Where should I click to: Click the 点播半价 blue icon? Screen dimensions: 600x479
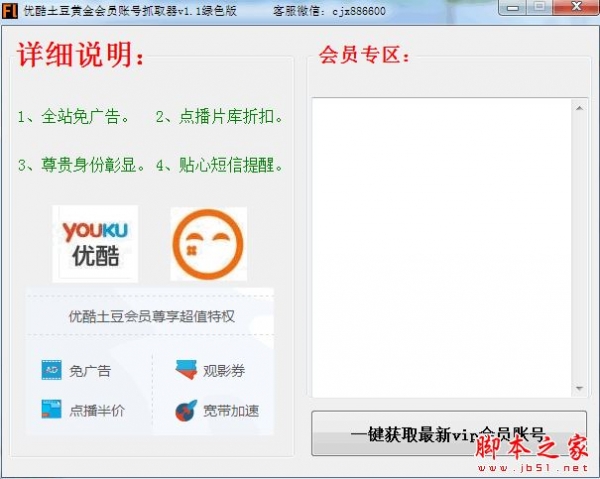pyautogui.click(x=51, y=409)
